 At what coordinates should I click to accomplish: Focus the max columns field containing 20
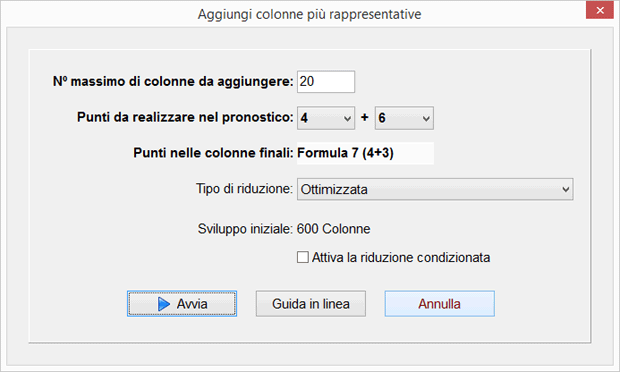point(326,82)
